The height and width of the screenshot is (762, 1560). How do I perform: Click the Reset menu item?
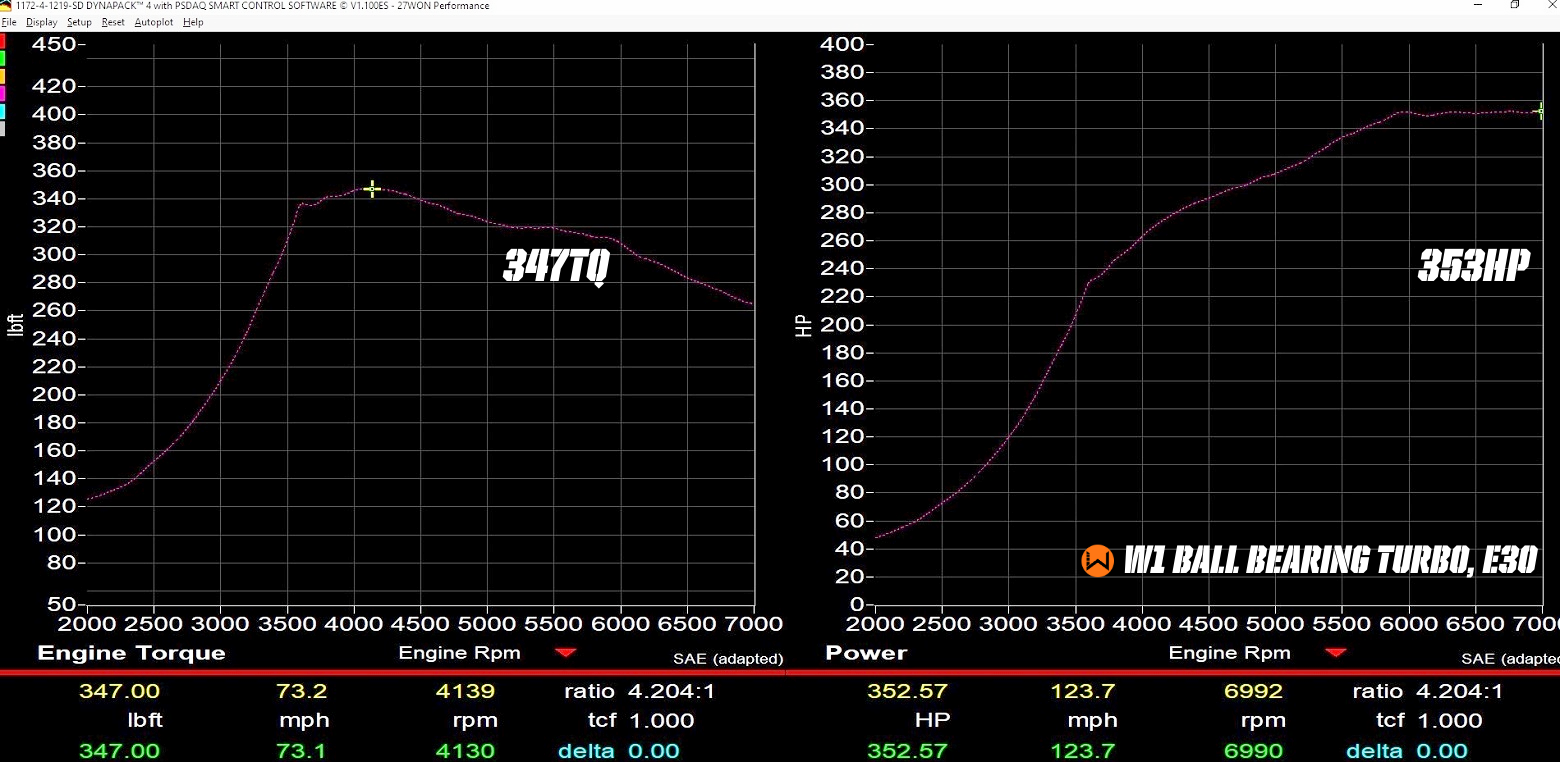pos(113,22)
